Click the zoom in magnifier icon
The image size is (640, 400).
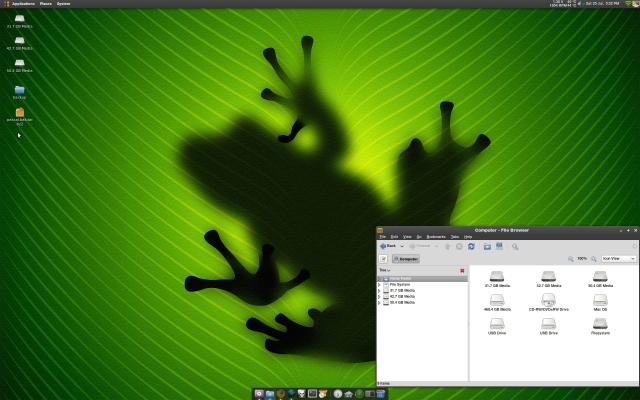pos(594,259)
